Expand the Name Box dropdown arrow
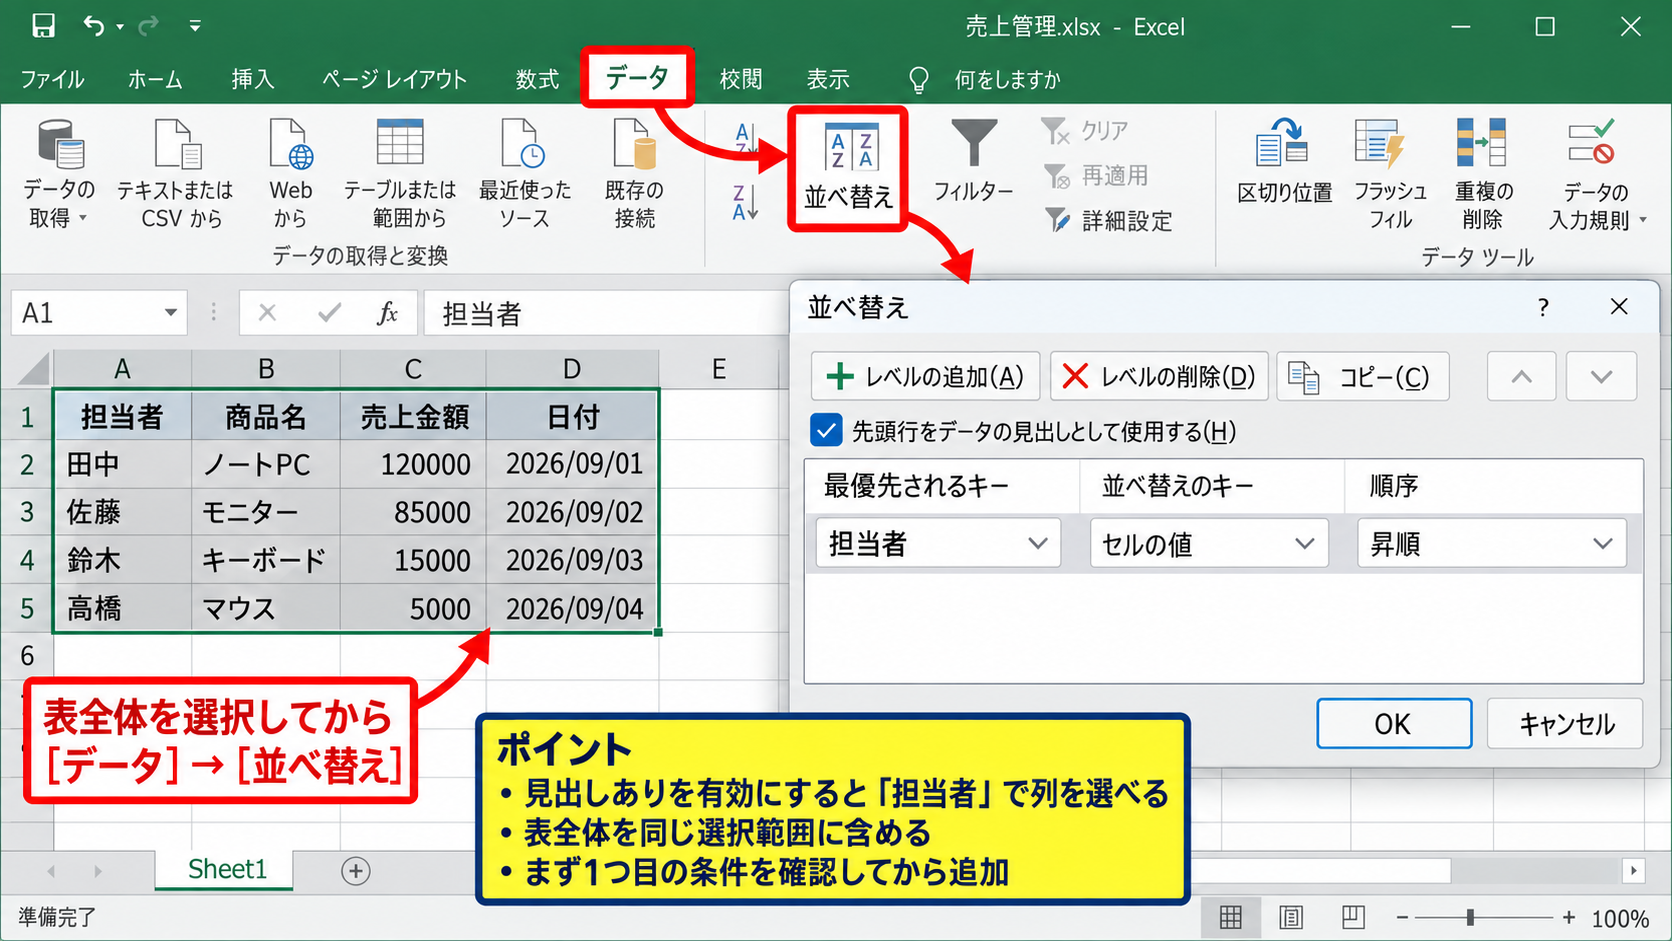Viewport: 1672px width, 941px height. 171,313
